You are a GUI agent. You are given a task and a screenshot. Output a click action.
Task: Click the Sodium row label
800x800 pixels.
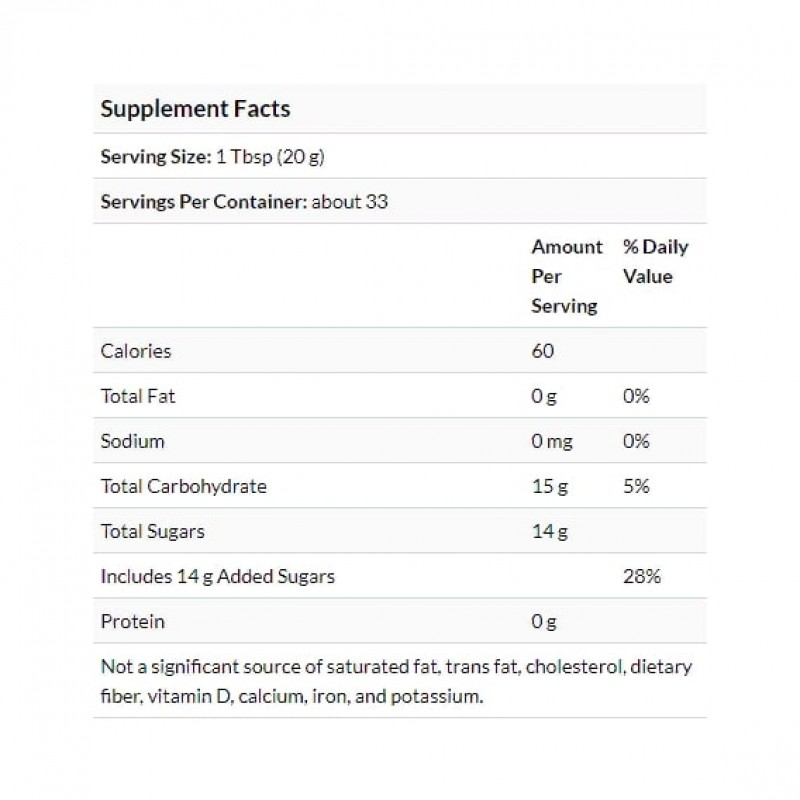133,441
